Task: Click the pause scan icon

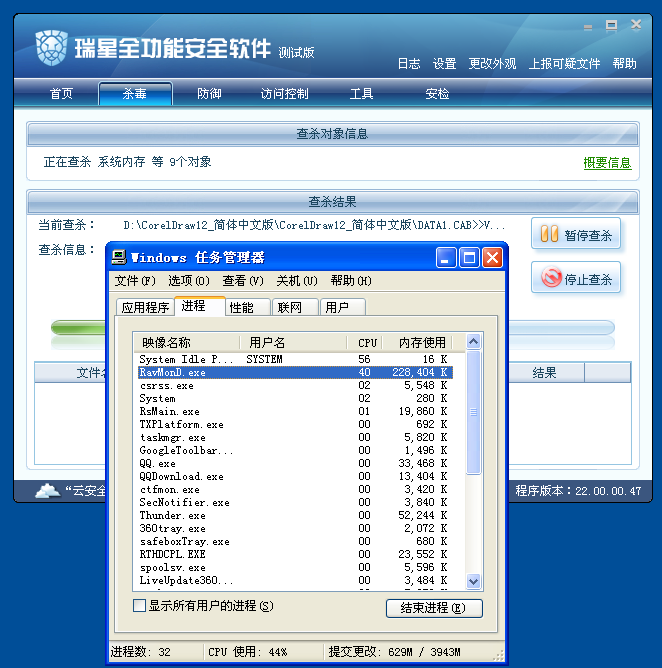Action: click(x=549, y=234)
